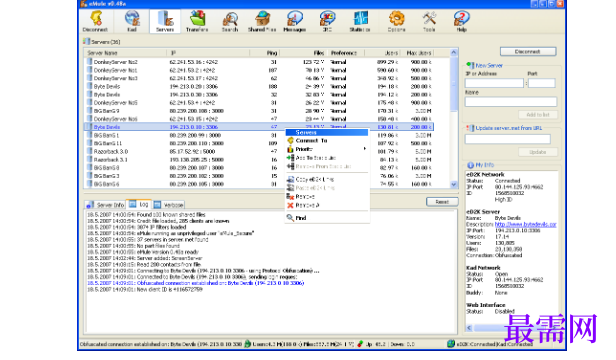Open the IRC chat page
616x360 pixels.
327,21
